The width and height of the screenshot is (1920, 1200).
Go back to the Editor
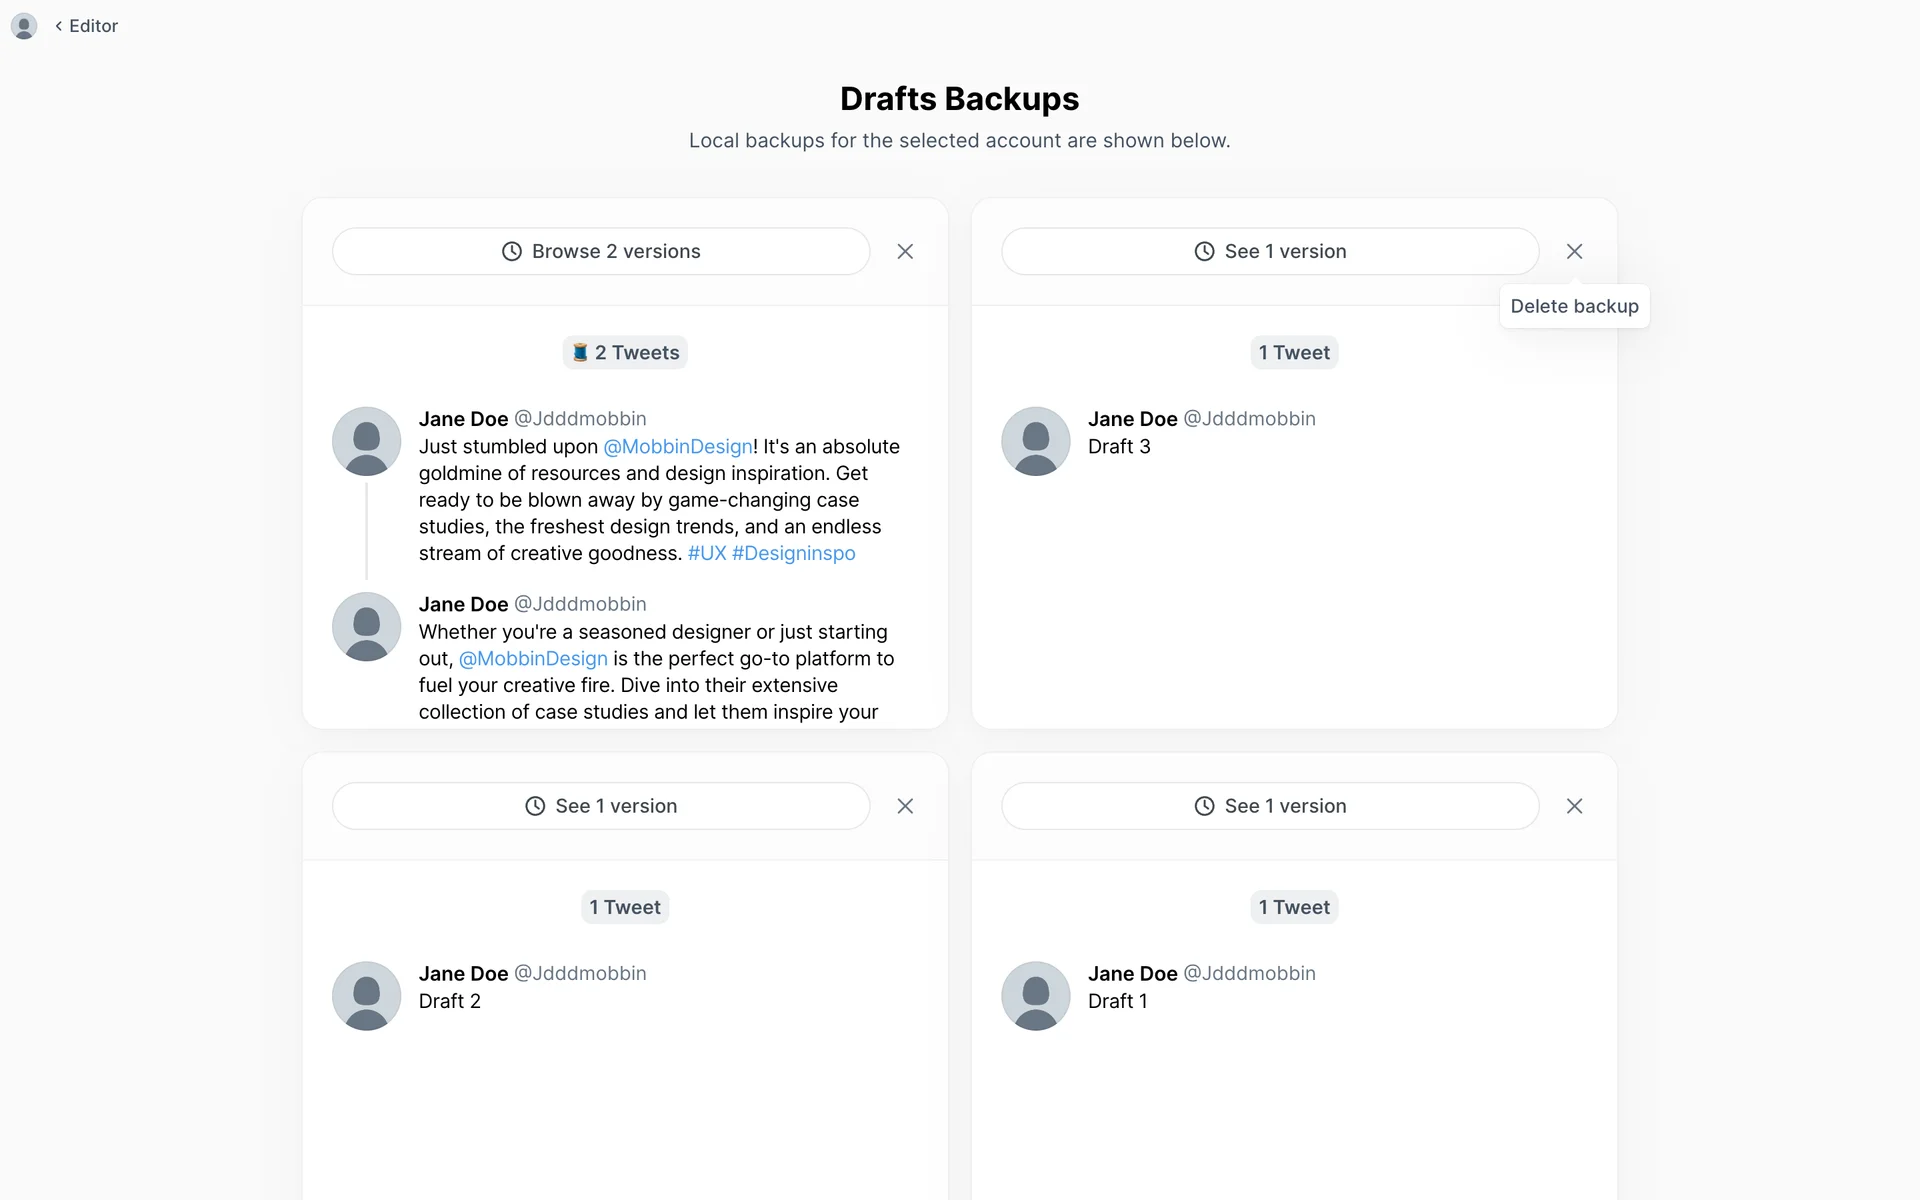[x=87, y=26]
